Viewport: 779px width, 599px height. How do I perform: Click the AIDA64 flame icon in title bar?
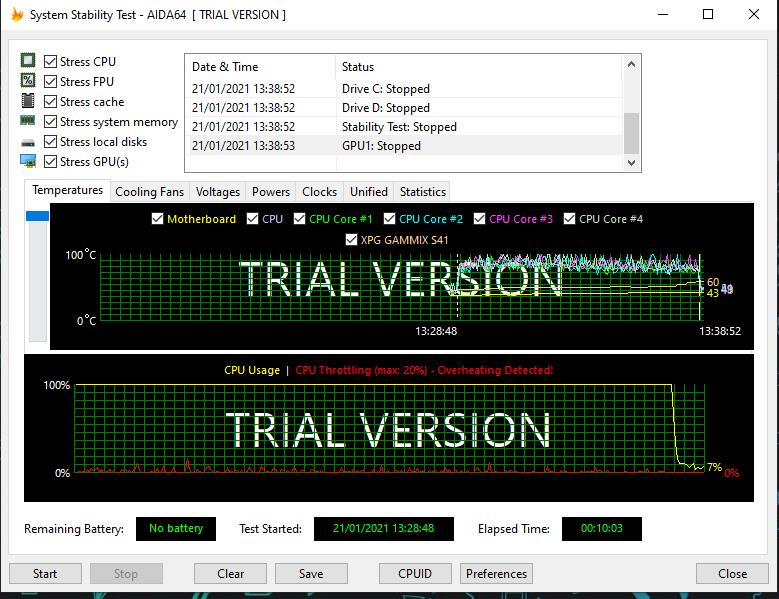(17, 14)
